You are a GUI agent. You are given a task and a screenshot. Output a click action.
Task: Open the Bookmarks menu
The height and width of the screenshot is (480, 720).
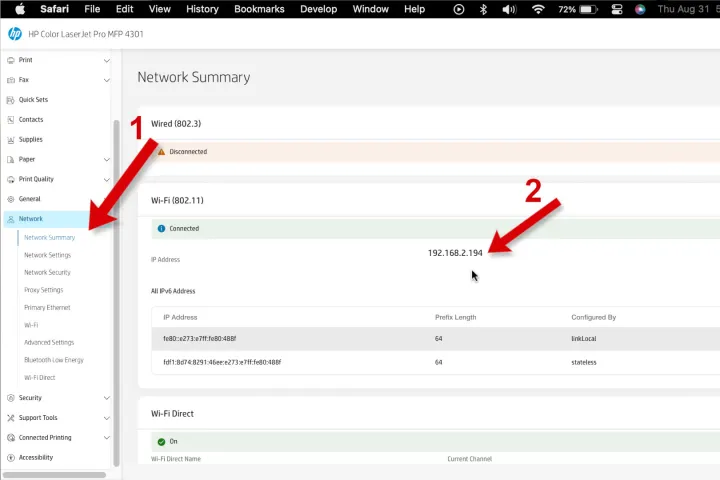(x=259, y=9)
